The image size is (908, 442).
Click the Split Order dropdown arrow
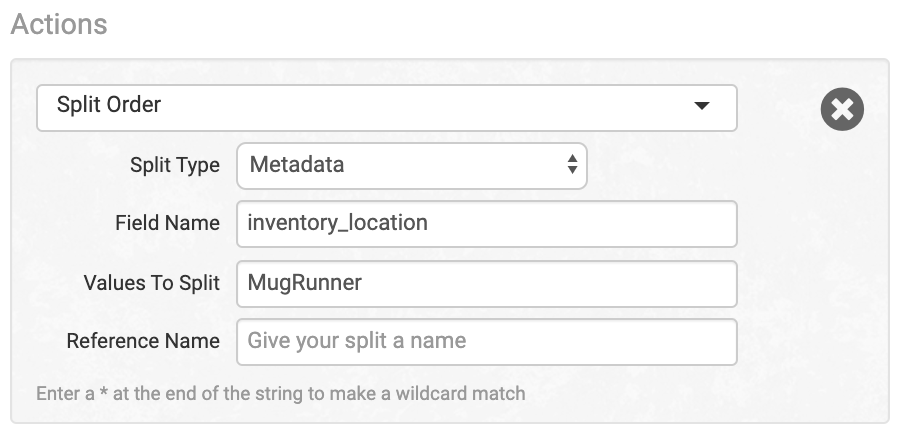click(702, 107)
